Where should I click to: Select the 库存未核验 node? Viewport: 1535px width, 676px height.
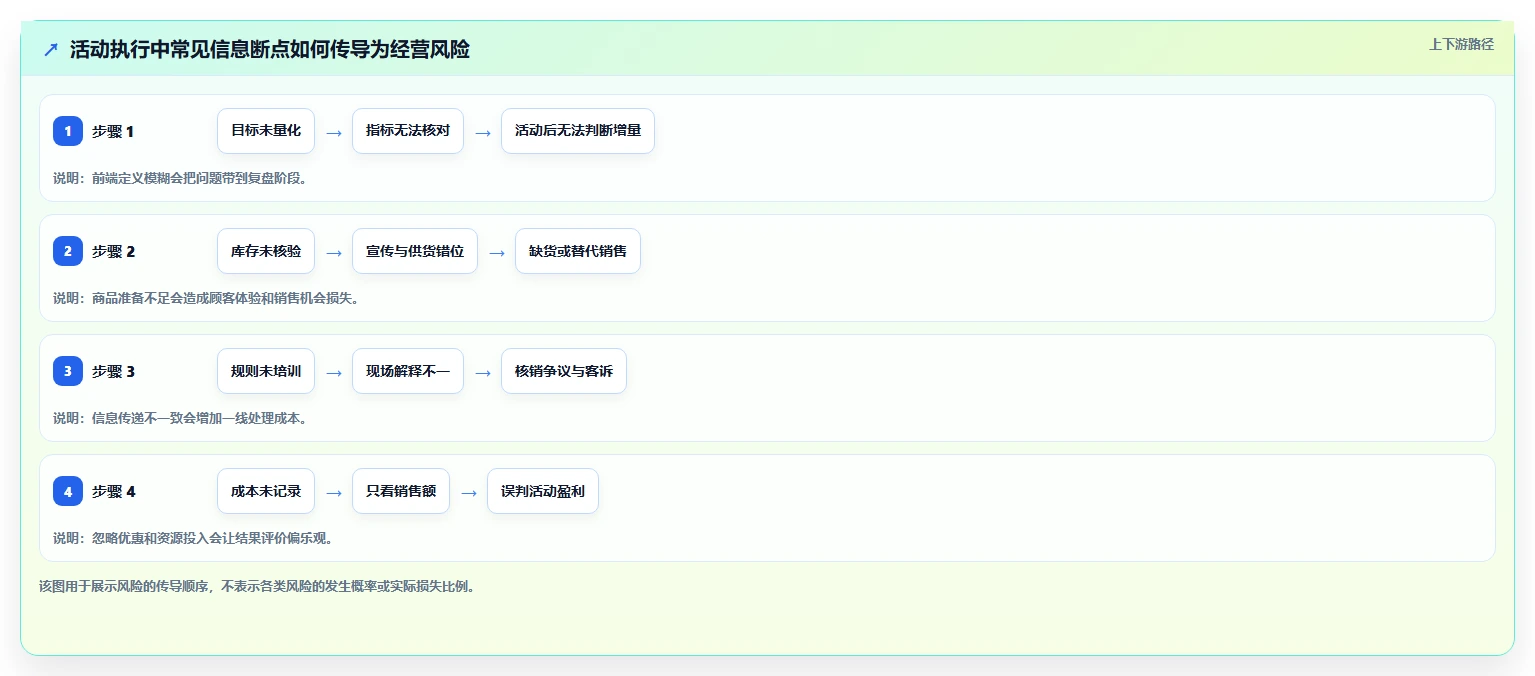point(266,251)
